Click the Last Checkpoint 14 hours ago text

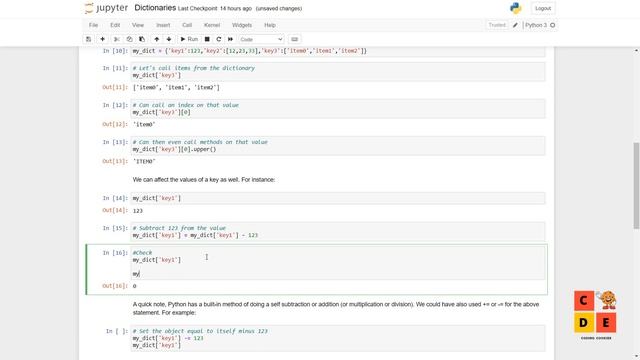(x=215, y=9)
